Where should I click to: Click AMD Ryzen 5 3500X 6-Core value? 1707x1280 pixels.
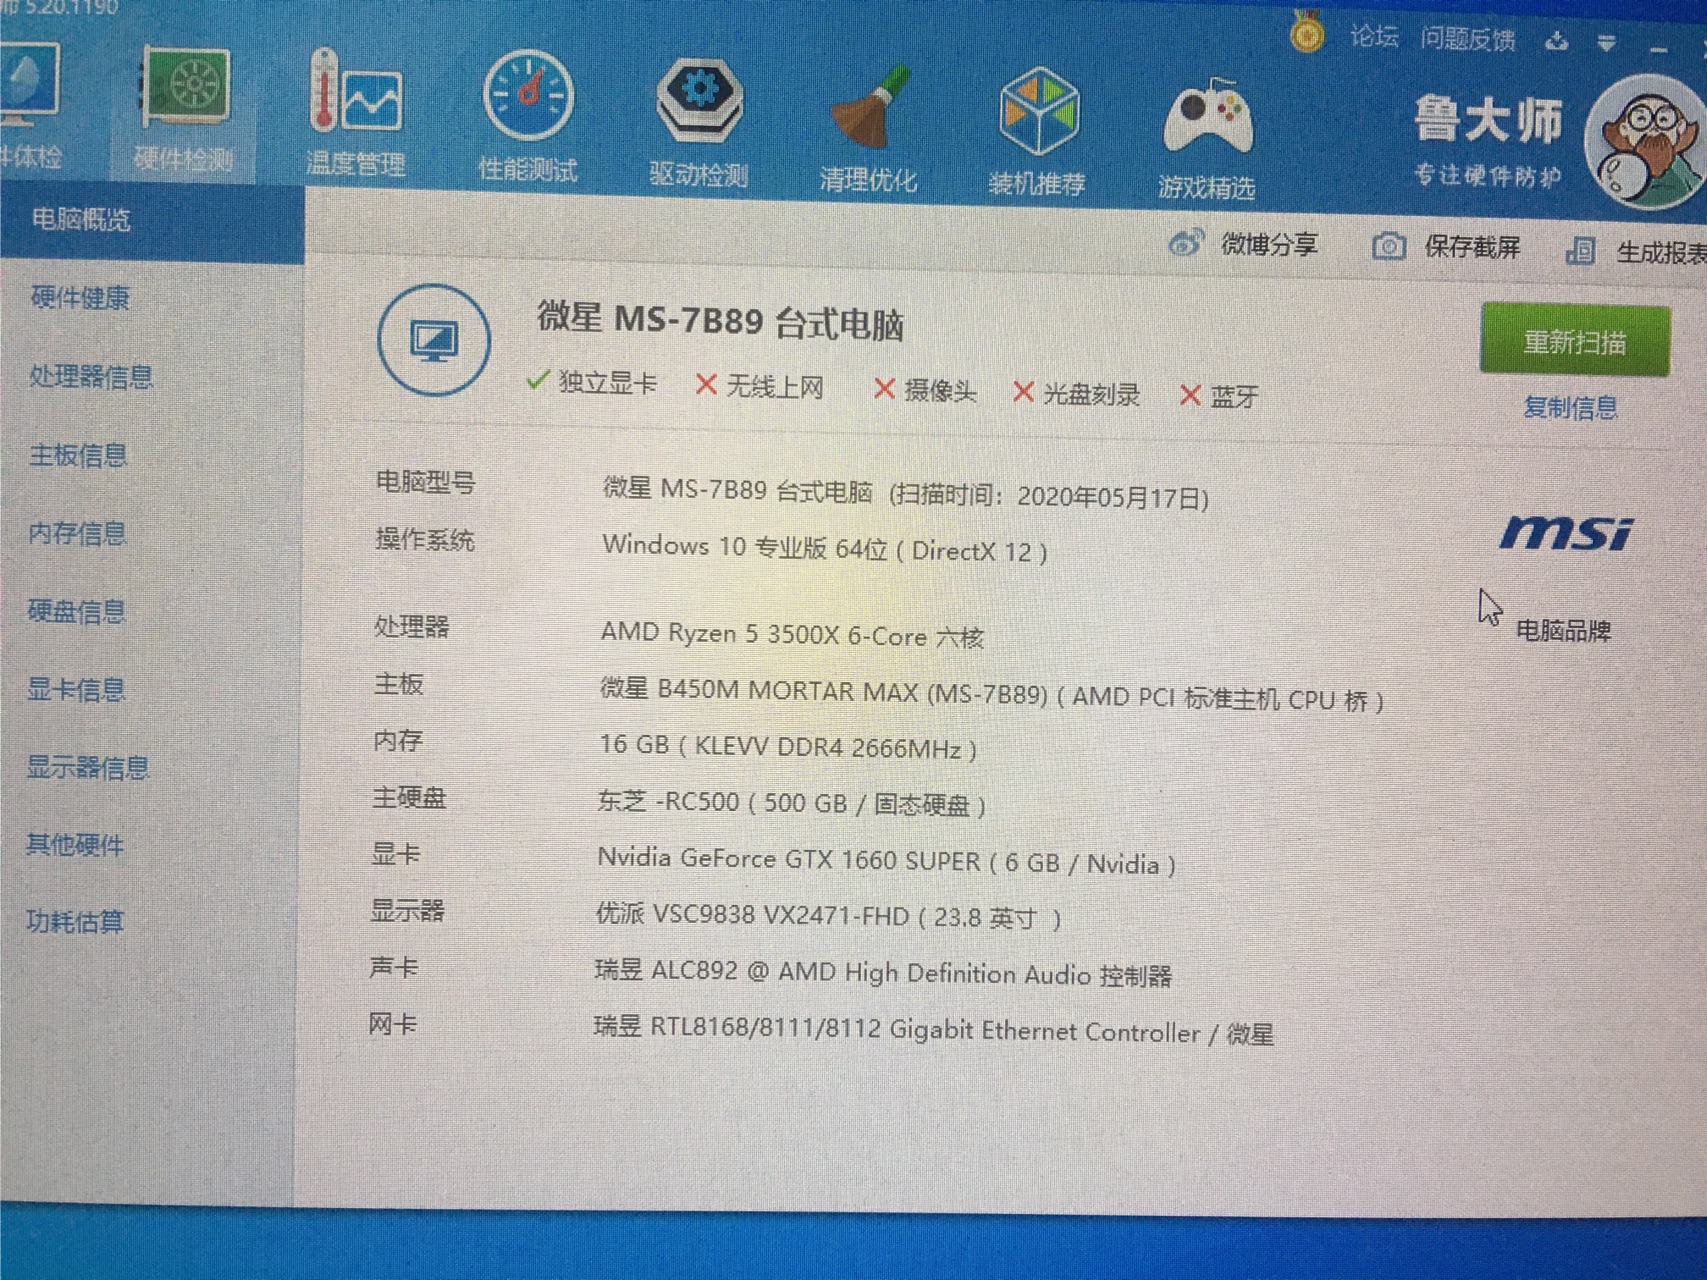tap(792, 634)
